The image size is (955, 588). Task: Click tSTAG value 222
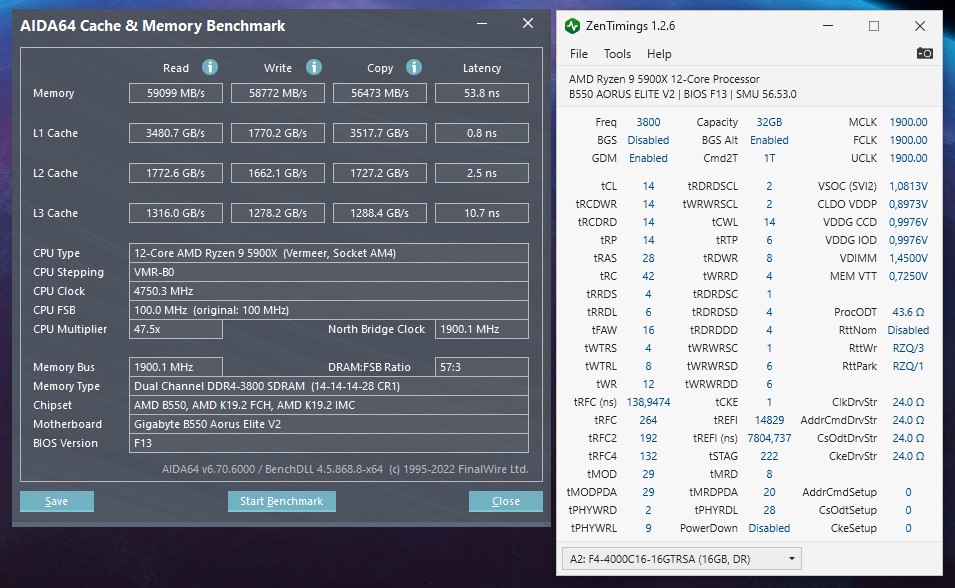pos(769,456)
